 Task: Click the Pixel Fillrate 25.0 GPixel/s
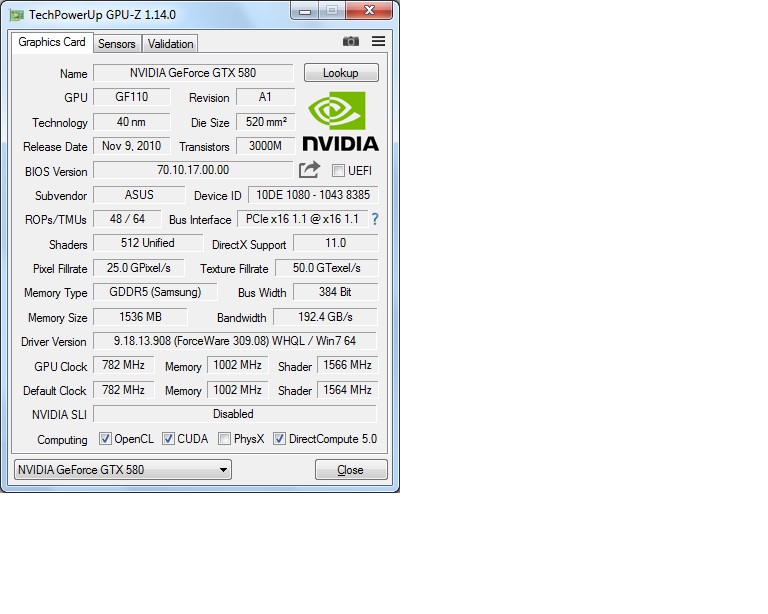point(139,268)
